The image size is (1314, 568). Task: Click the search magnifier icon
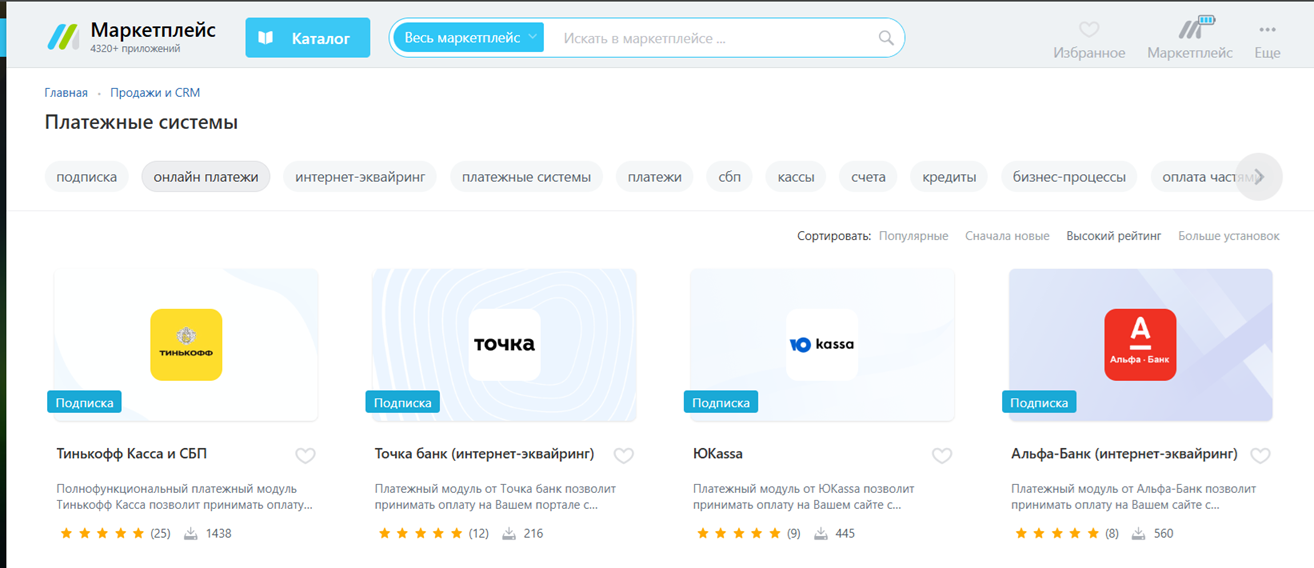(x=885, y=38)
